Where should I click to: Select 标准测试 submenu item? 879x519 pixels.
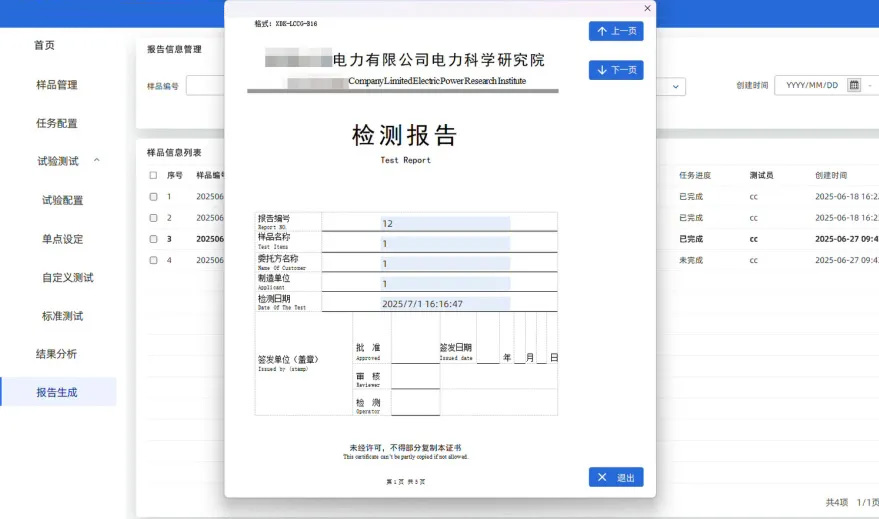coord(62,316)
